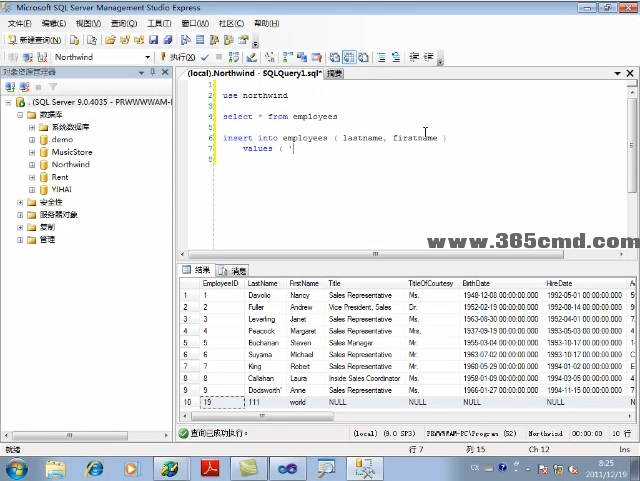The image size is (640, 481).
Task: Click Uncomment Selected Lines icon
Action: coord(396,57)
